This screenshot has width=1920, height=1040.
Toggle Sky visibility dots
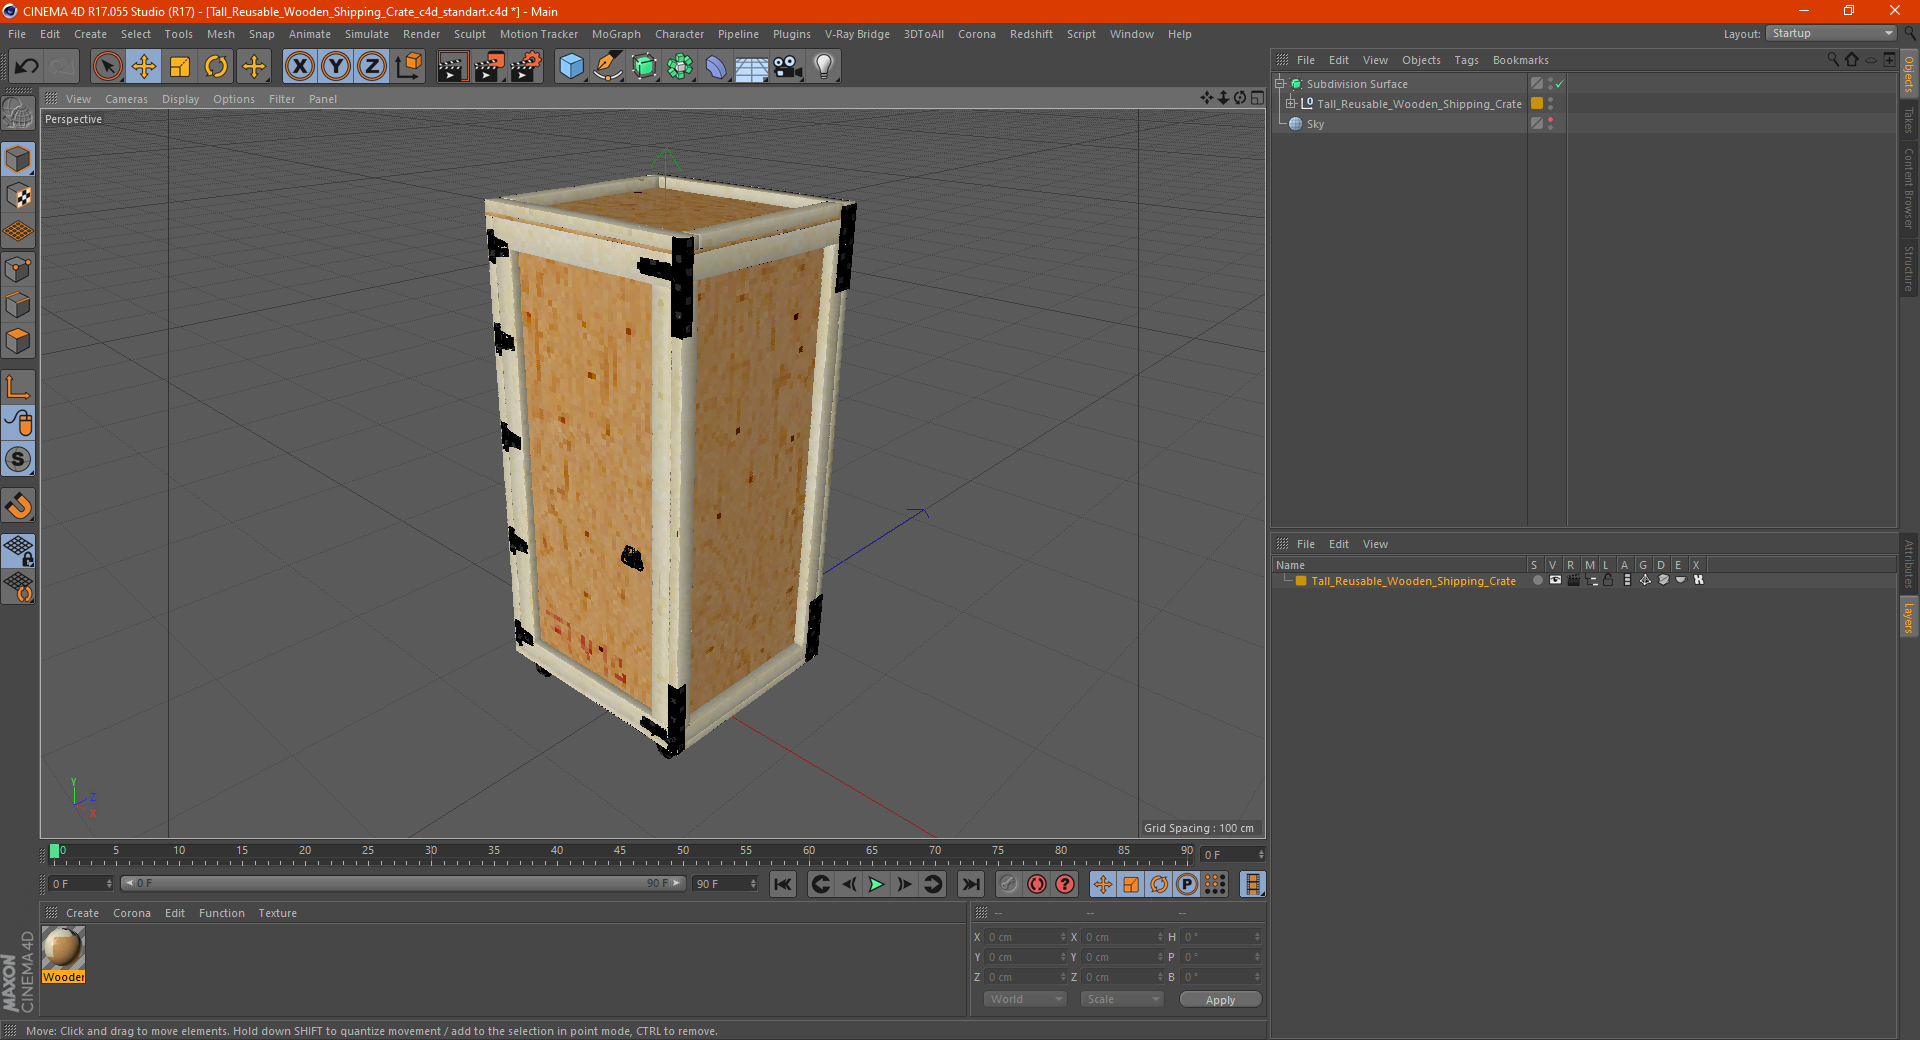1550,124
